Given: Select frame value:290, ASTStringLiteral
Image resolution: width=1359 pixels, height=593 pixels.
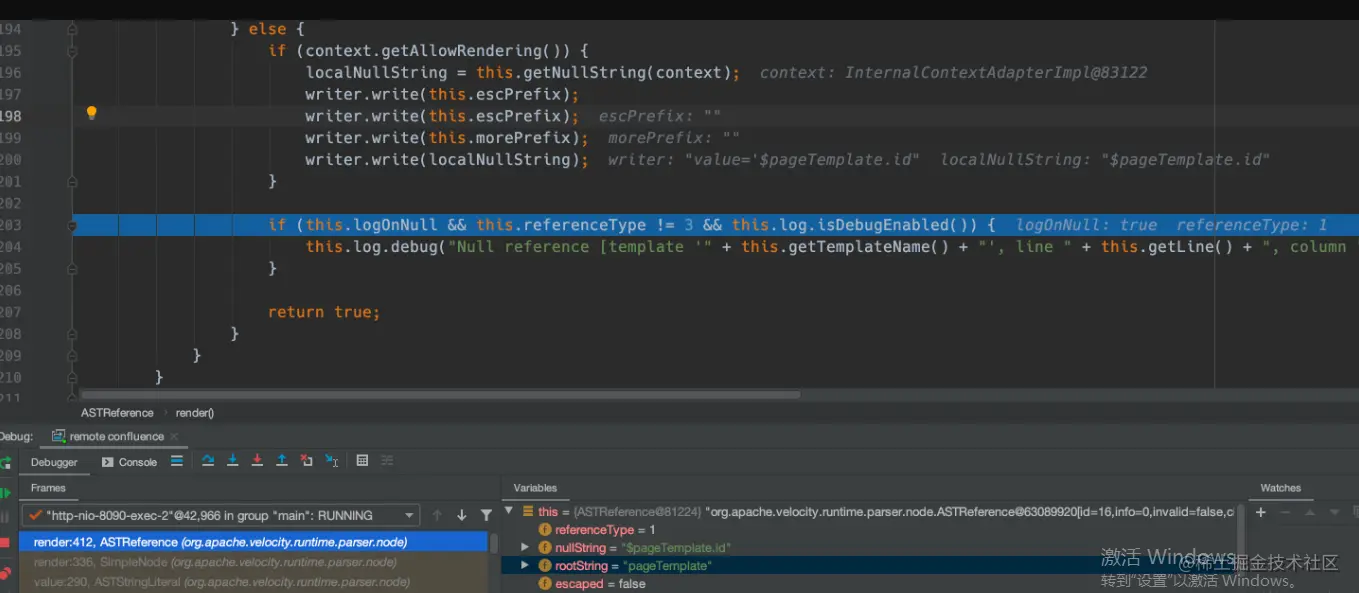Looking at the screenshot, I should pos(254,582).
